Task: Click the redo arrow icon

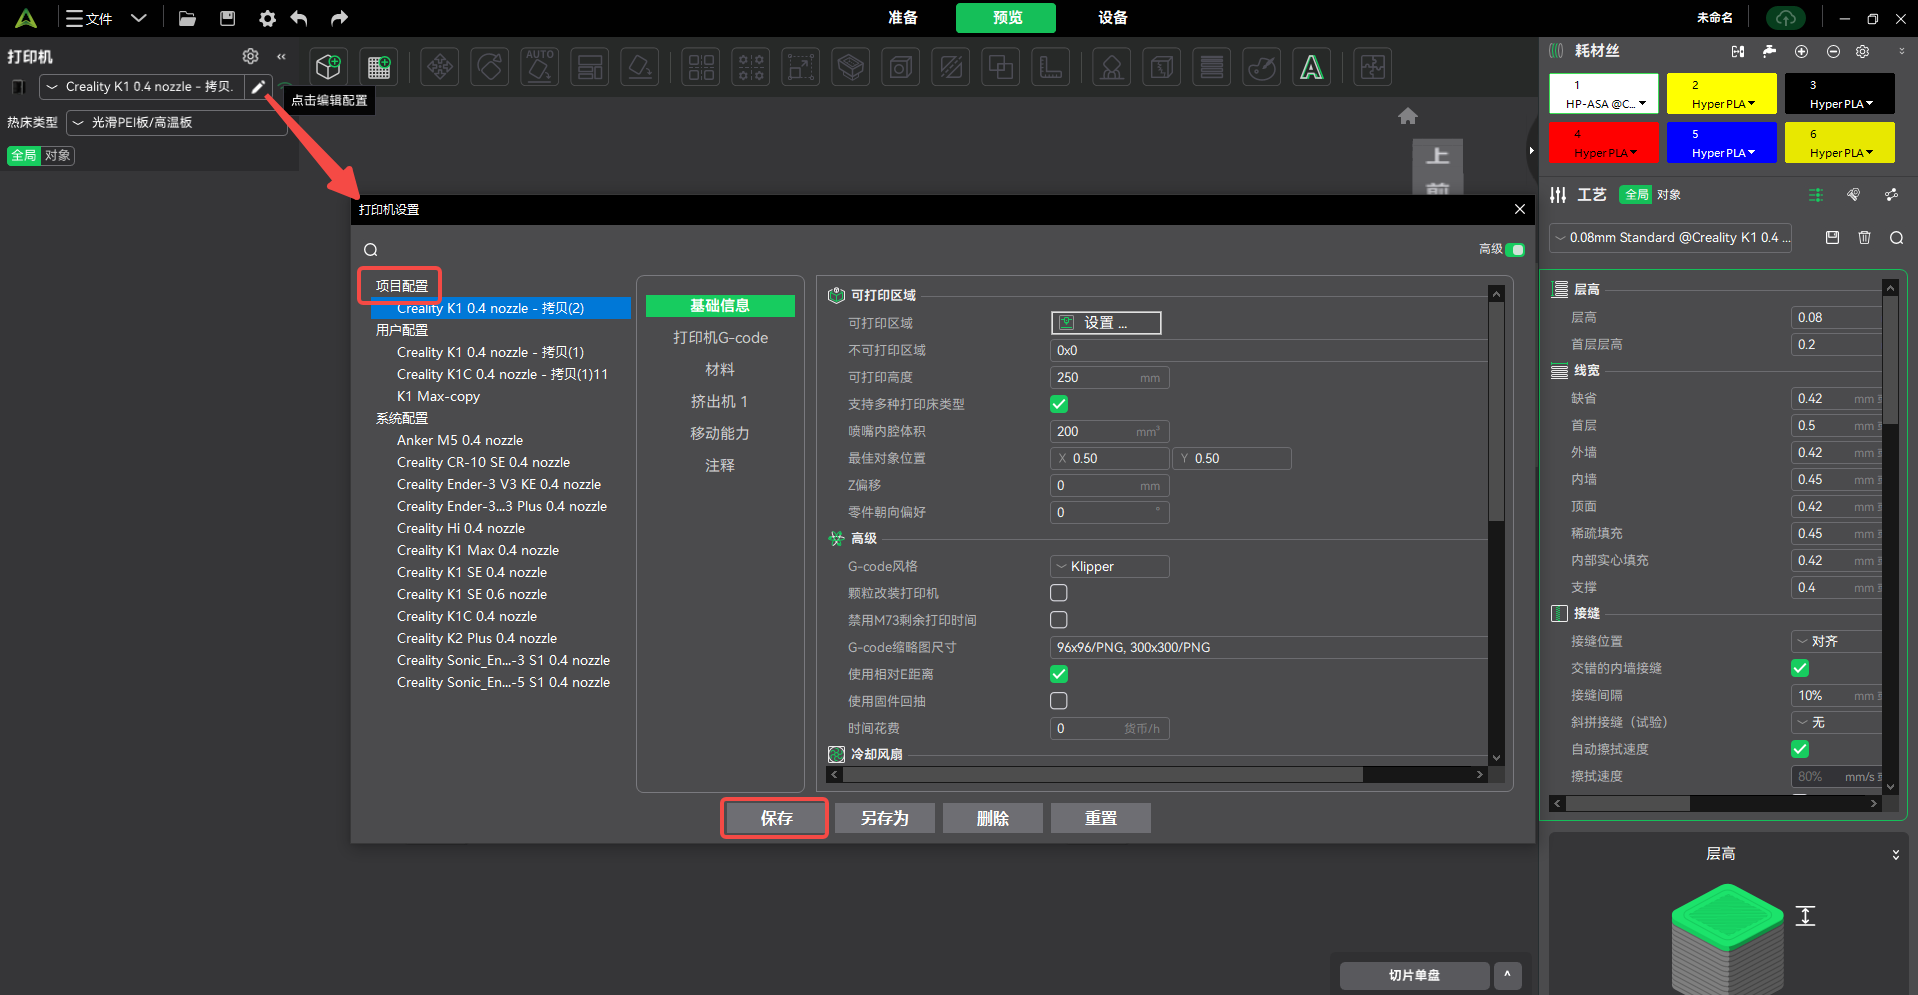Action: point(340,18)
